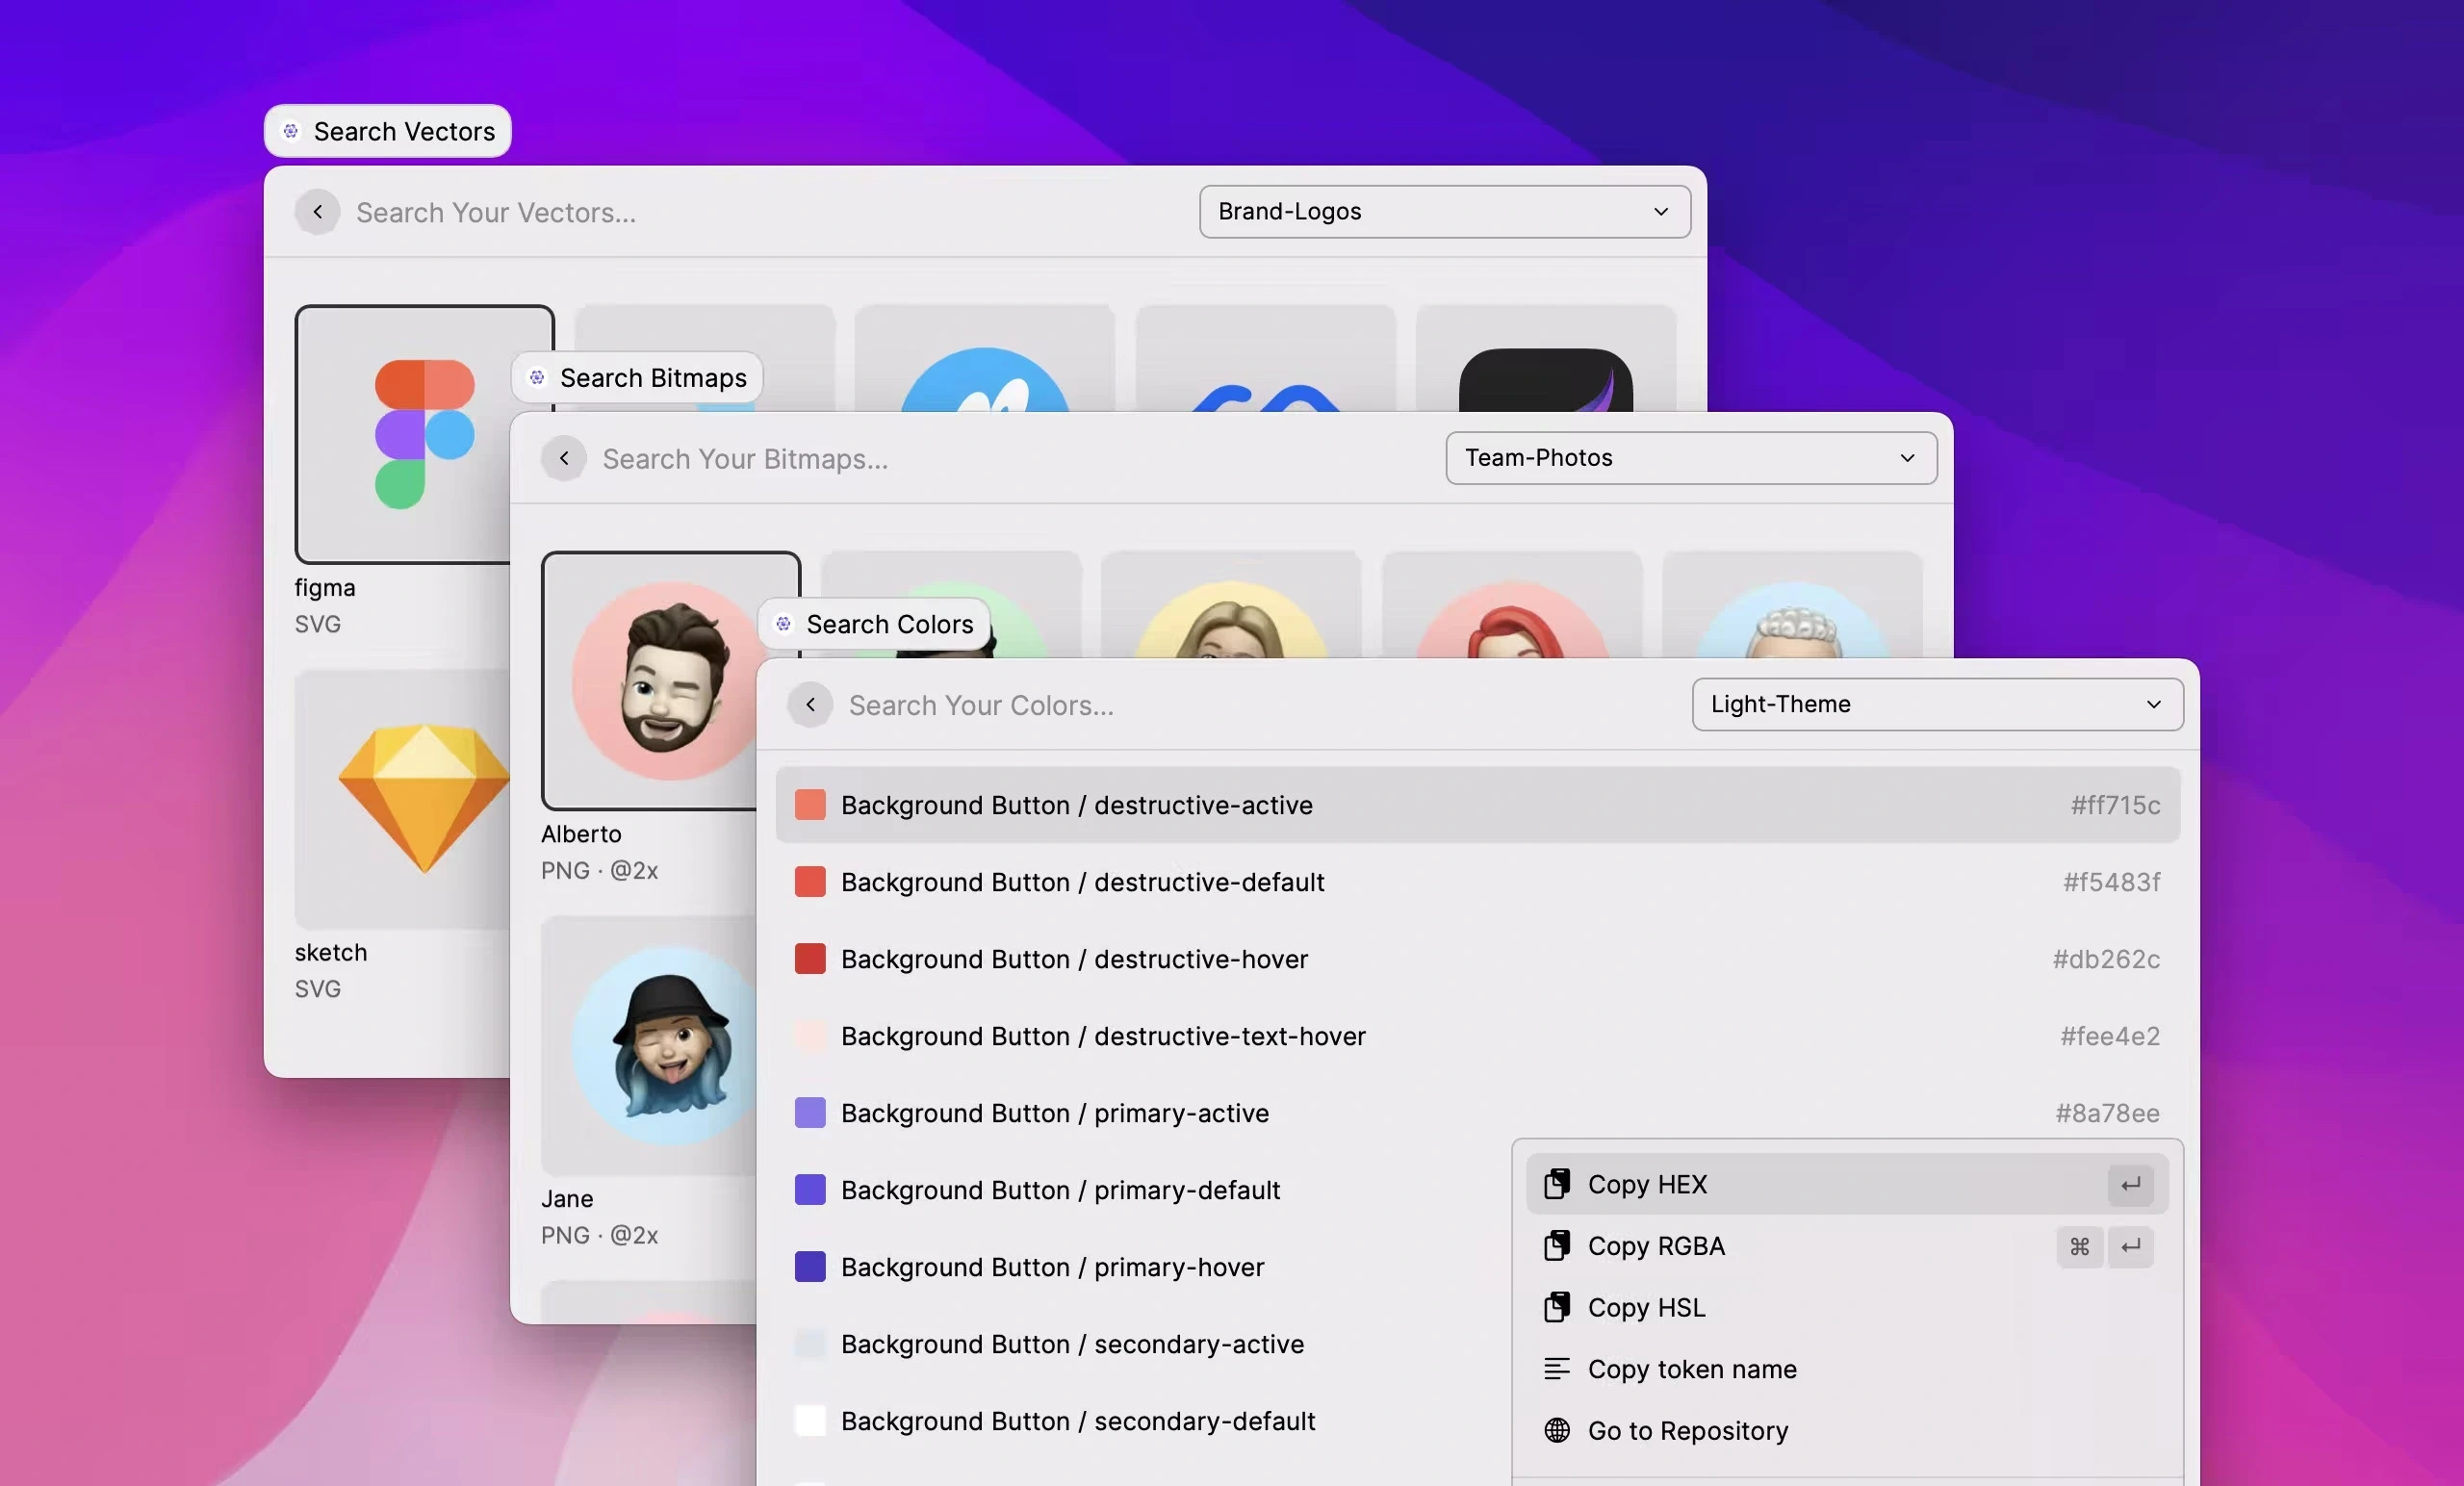Click the extension icon beside Search Bitmaps label
This screenshot has width=2464, height=1486.
pyautogui.click(x=536, y=378)
